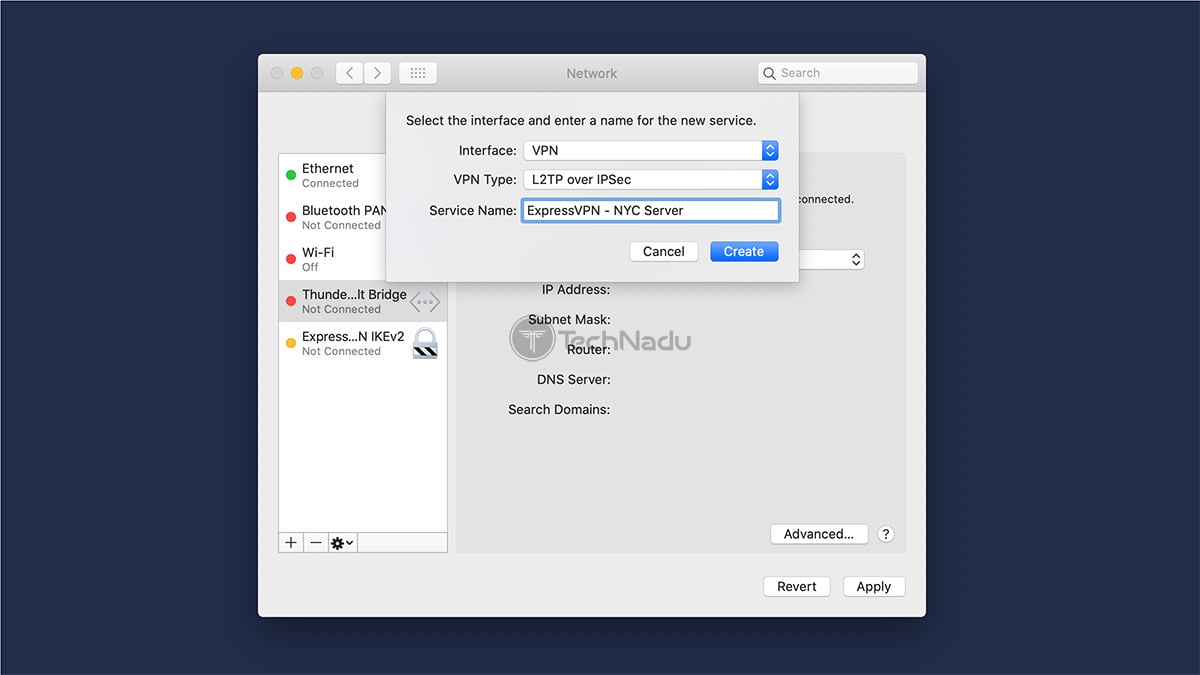Image resolution: width=1200 pixels, height=675 pixels.
Task: Create the new VPN service
Action: pyautogui.click(x=744, y=252)
